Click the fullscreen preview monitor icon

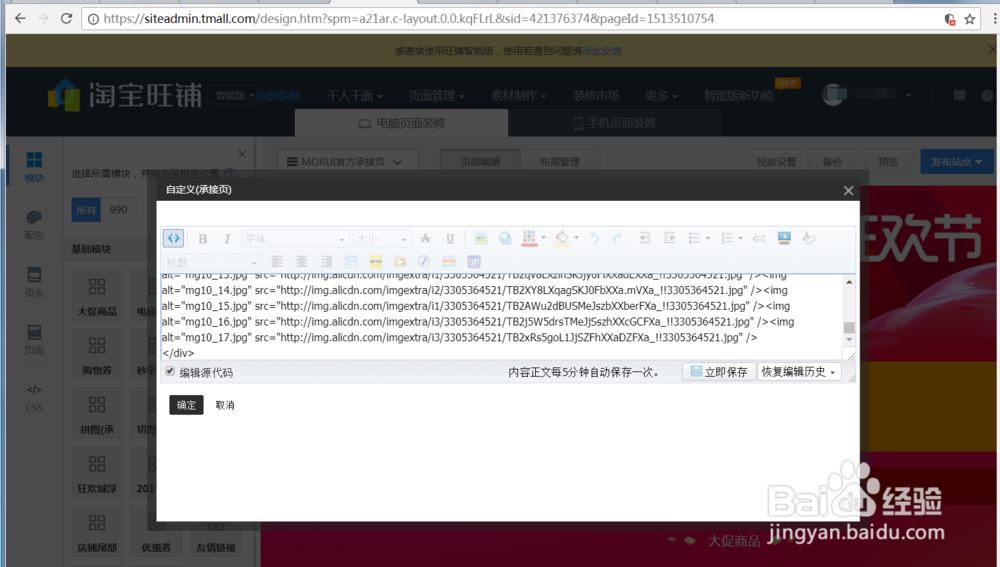(x=784, y=238)
